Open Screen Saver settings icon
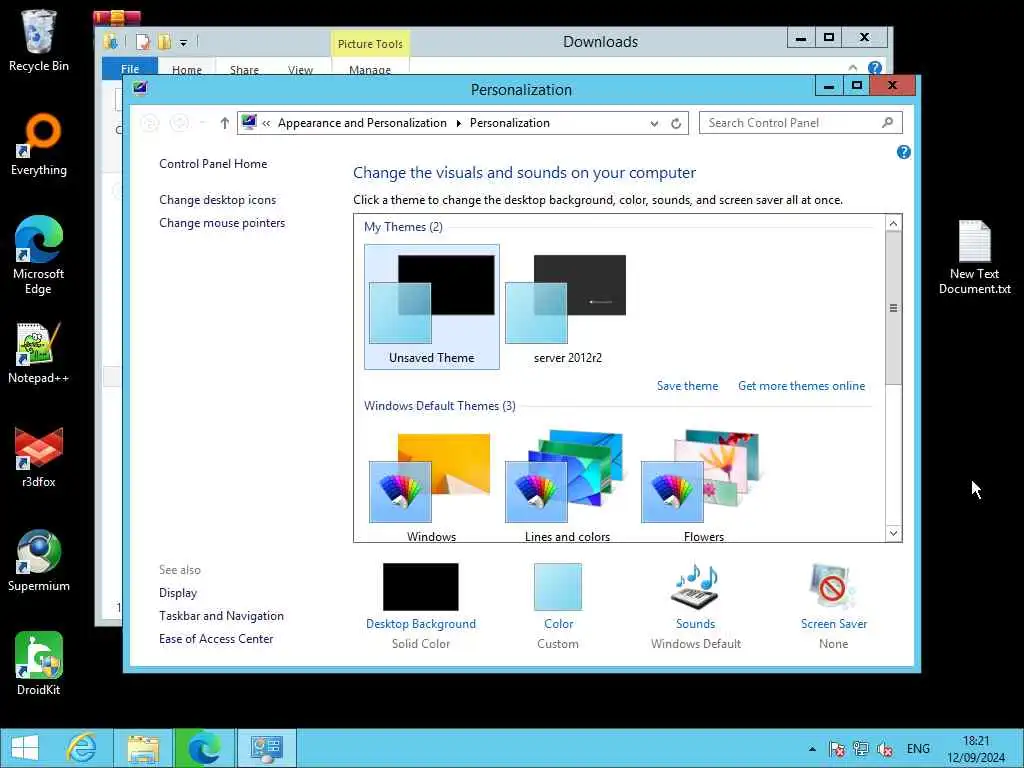The height and width of the screenshot is (768, 1024). click(833, 586)
